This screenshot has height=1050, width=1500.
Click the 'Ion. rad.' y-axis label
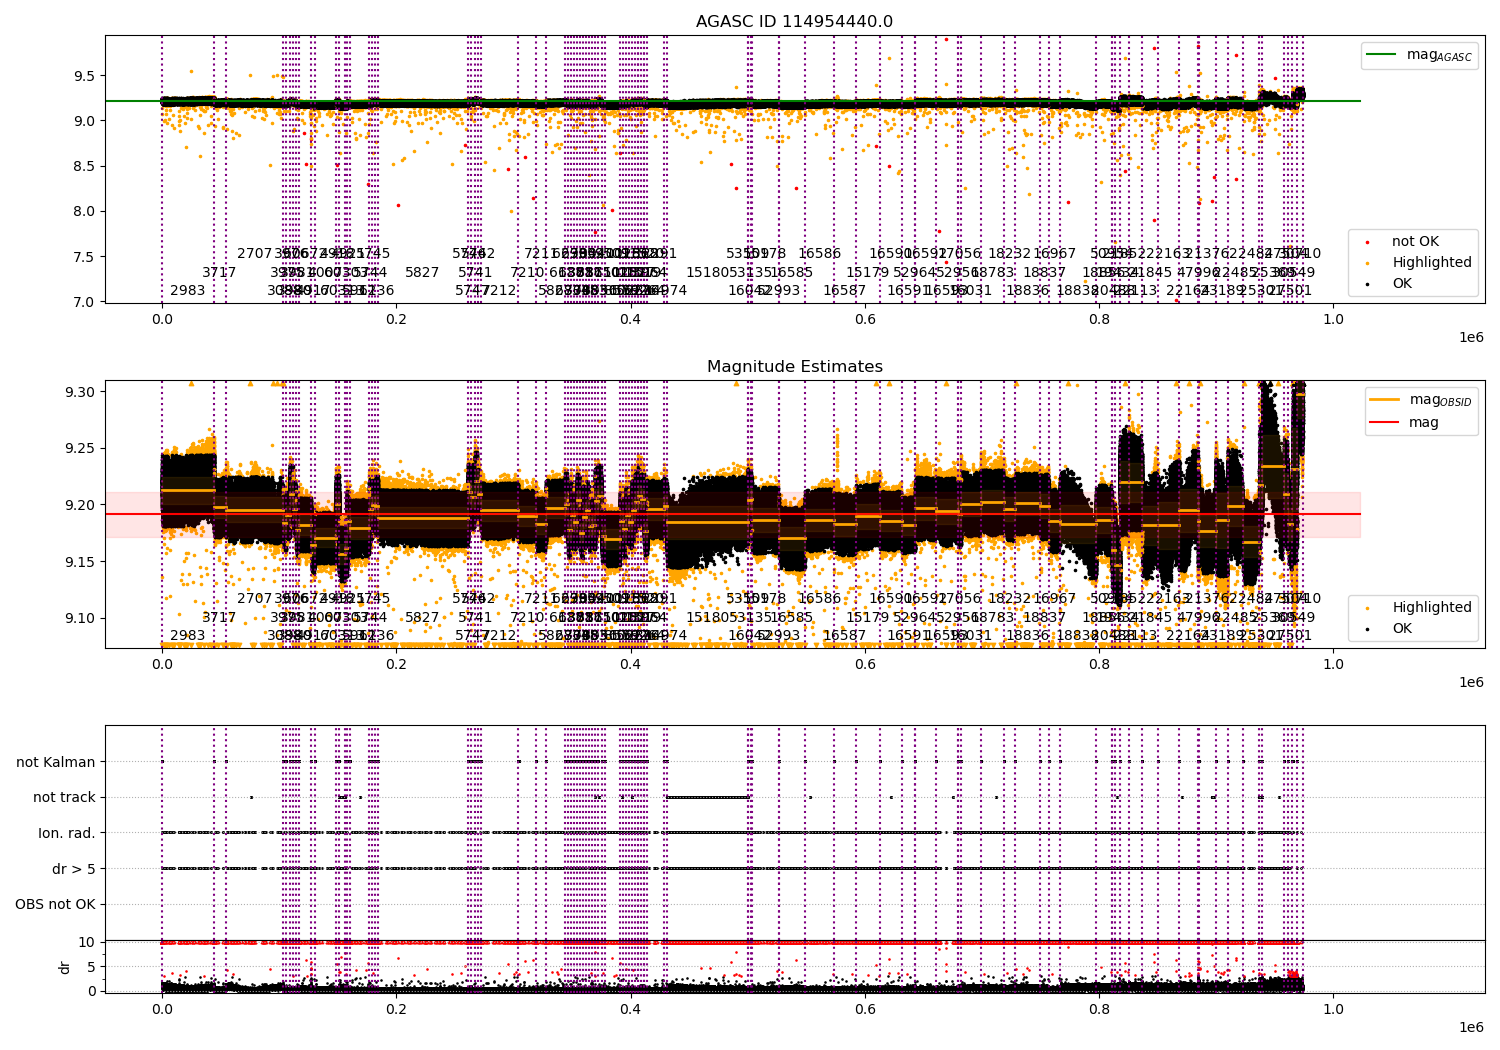coord(67,833)
